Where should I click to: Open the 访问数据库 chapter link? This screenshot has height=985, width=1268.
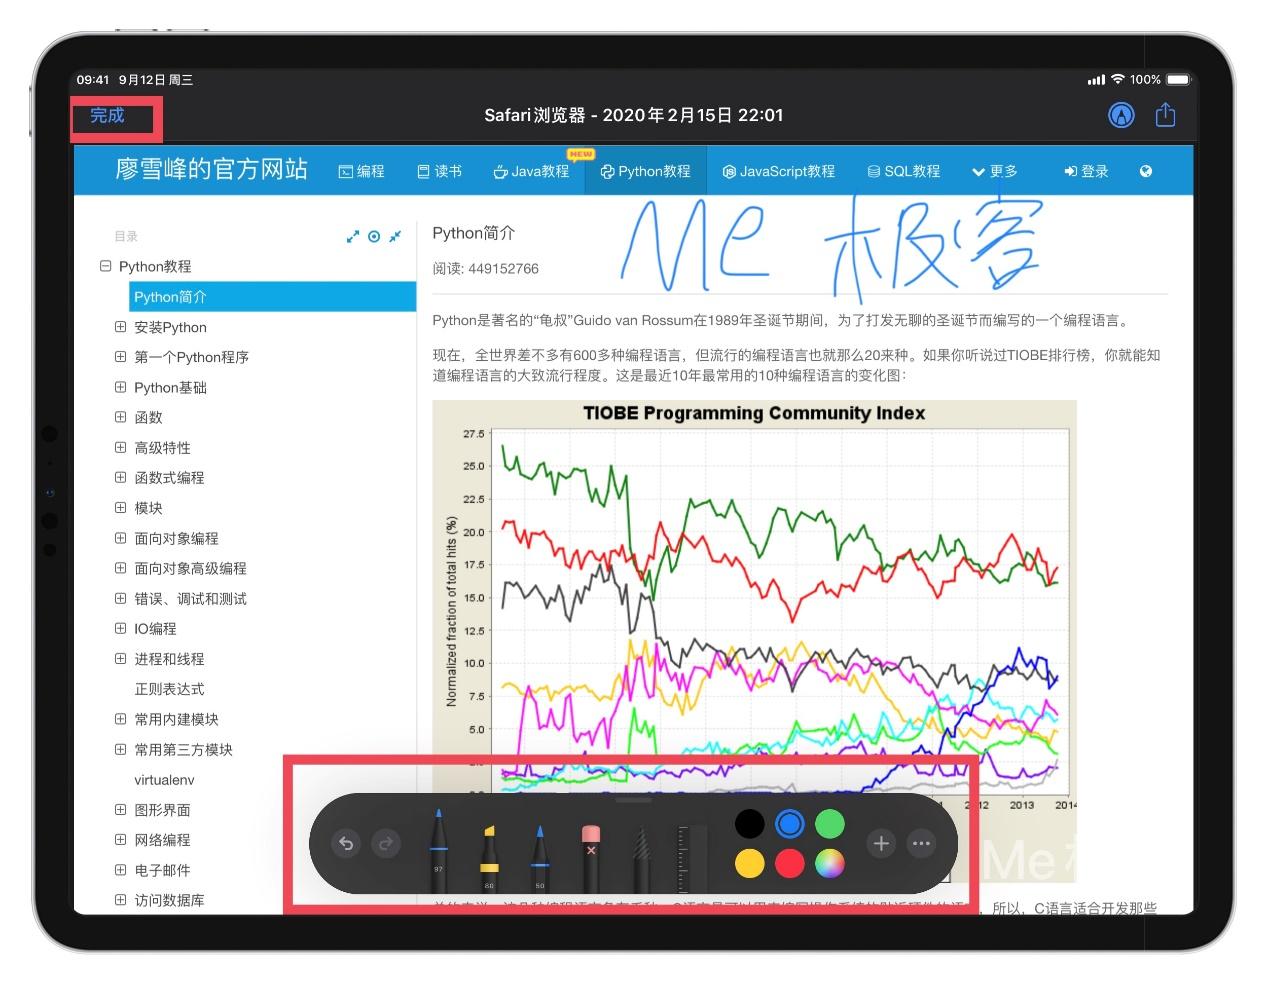point(169,900)
